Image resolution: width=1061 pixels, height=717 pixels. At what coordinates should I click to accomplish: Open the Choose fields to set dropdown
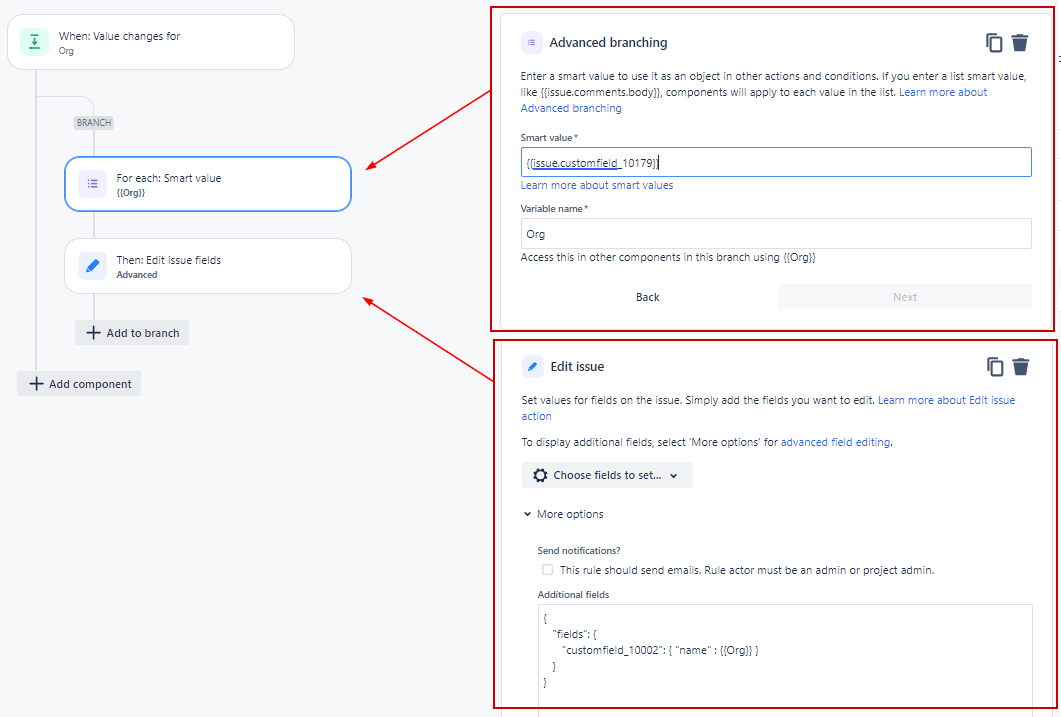(607, 476)
